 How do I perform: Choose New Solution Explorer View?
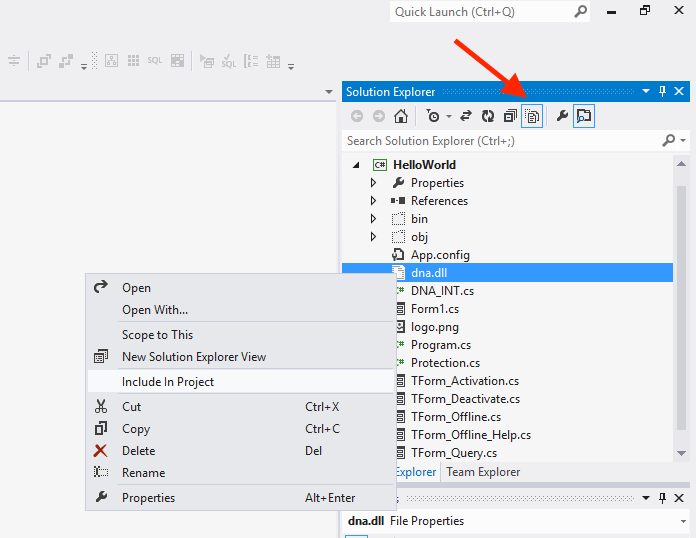[241, 357]
